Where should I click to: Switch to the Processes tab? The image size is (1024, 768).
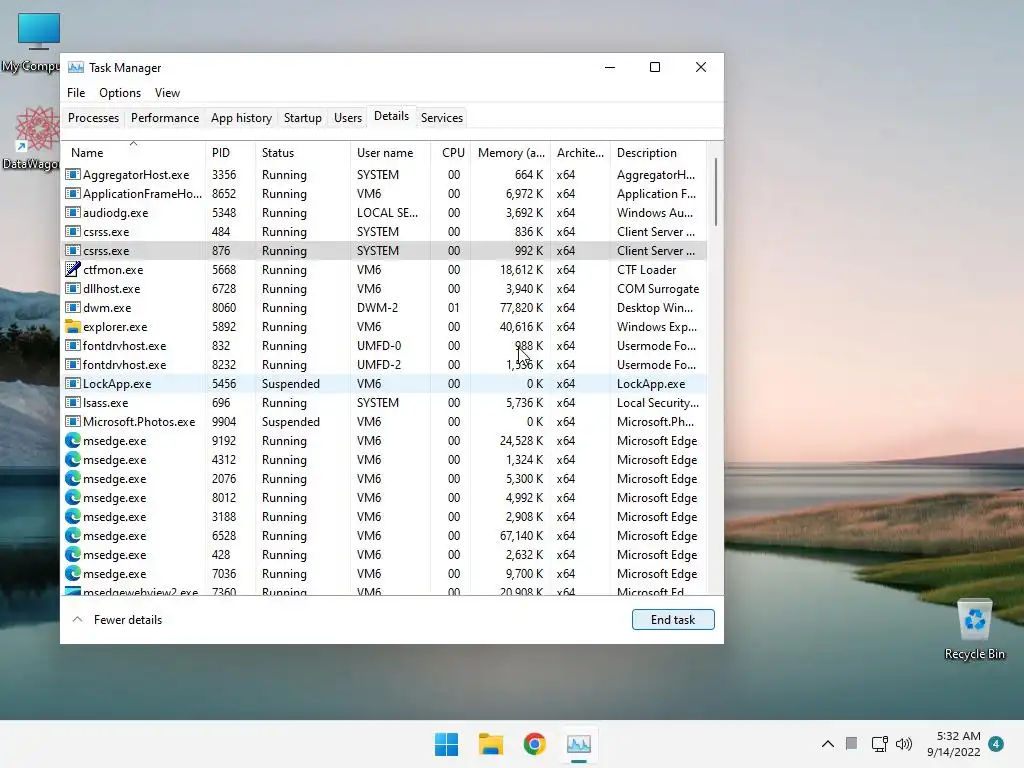93,118
